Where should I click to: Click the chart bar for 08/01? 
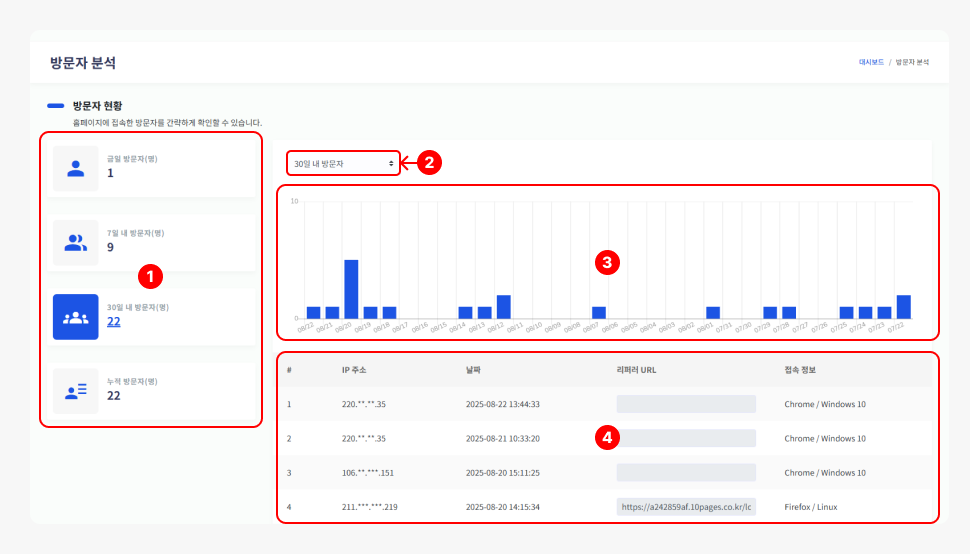(713, 312)
